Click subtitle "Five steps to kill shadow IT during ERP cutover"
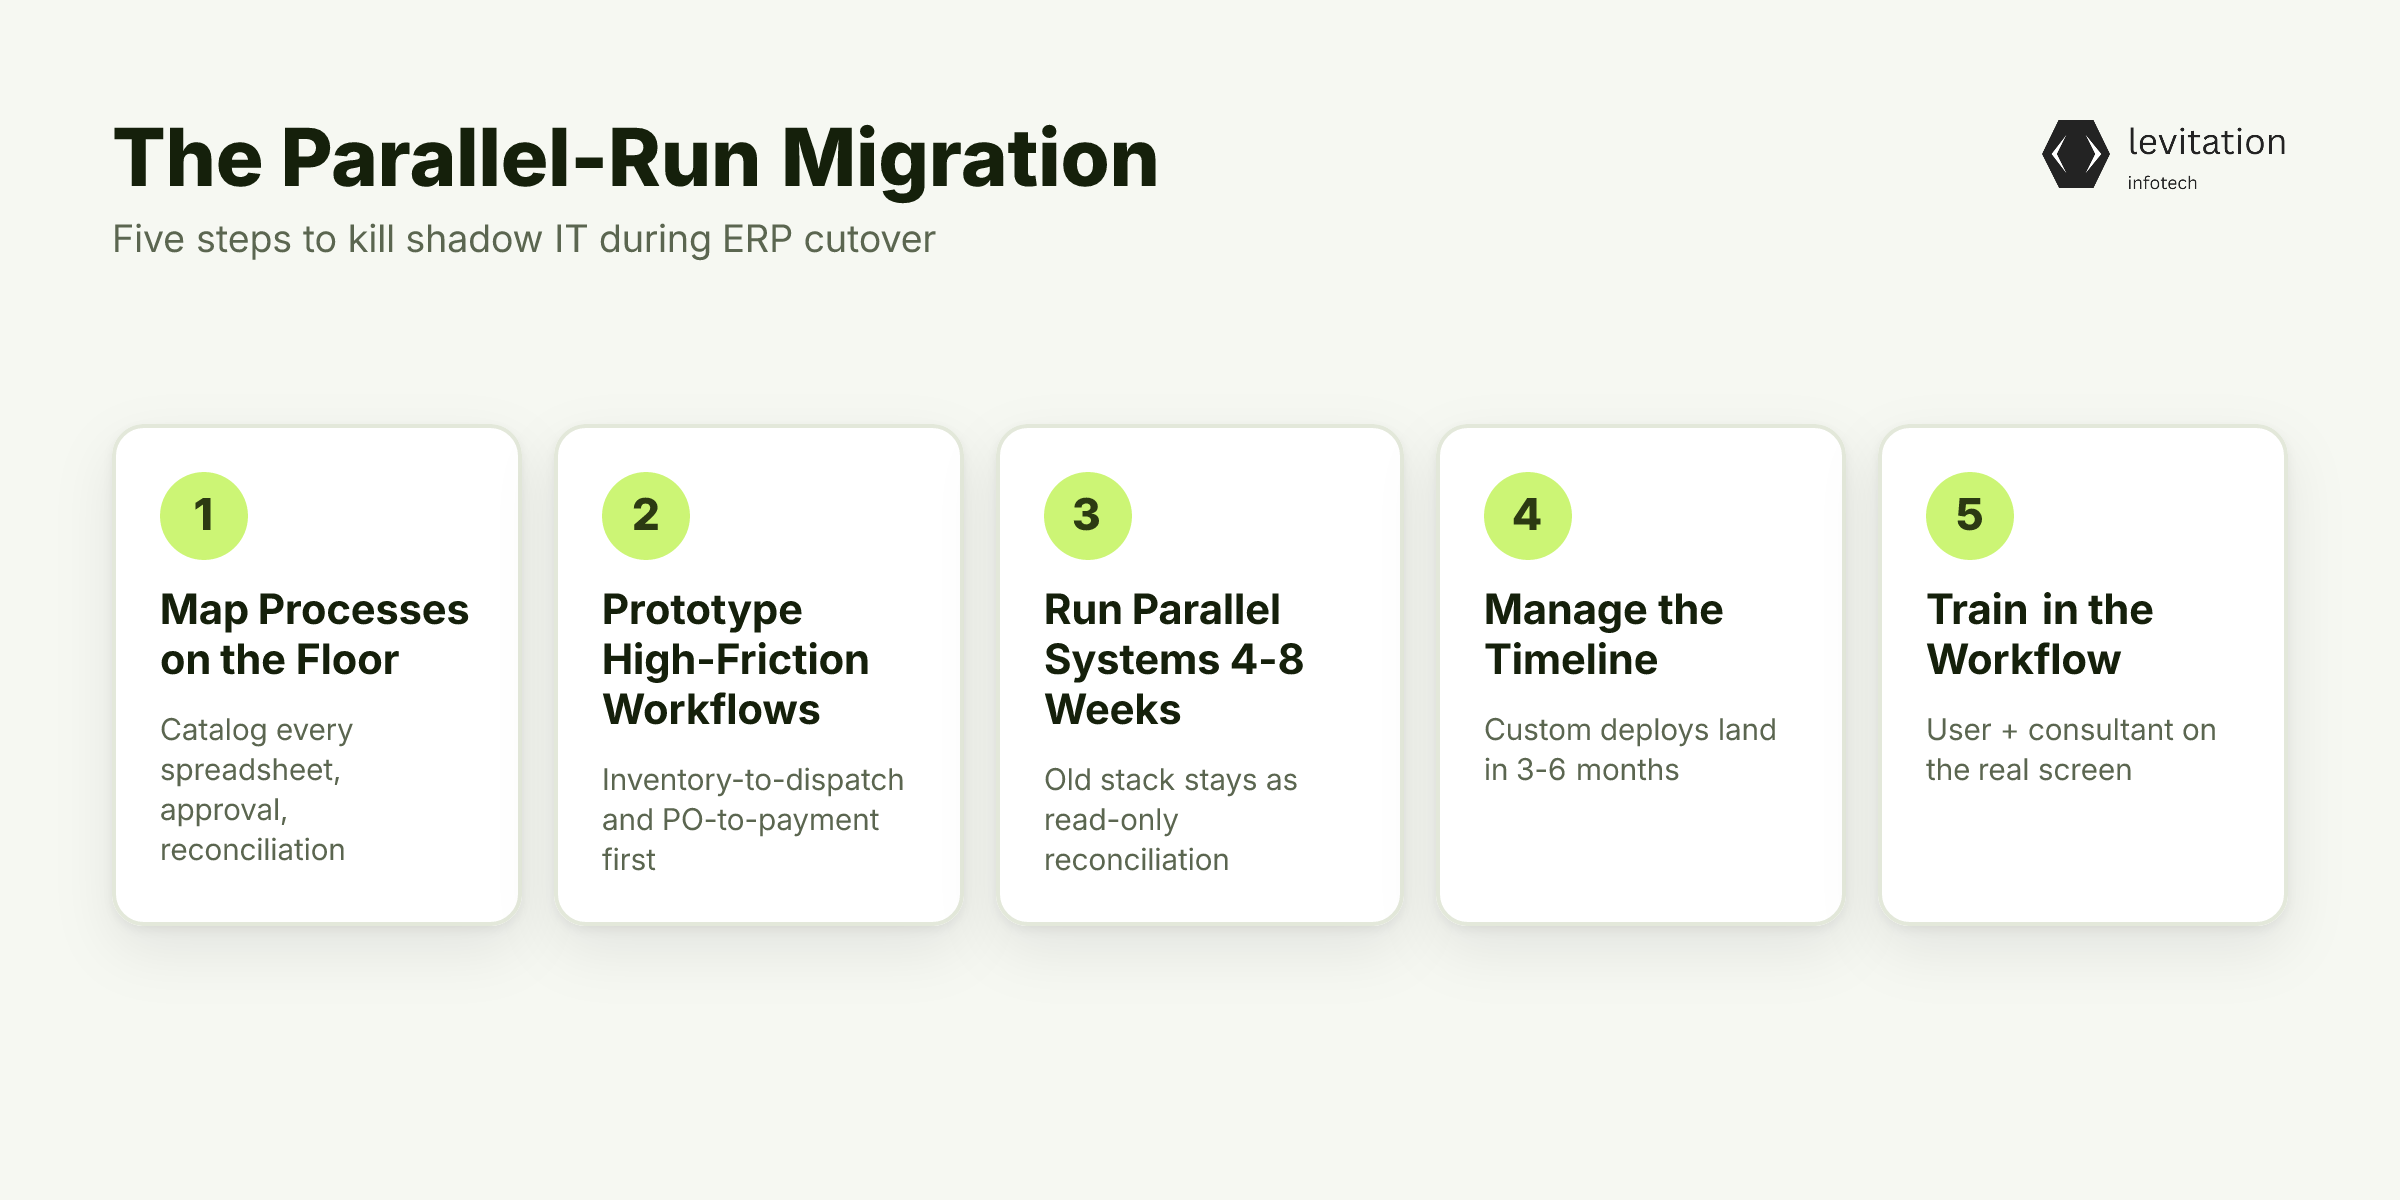 pos(524,240)
